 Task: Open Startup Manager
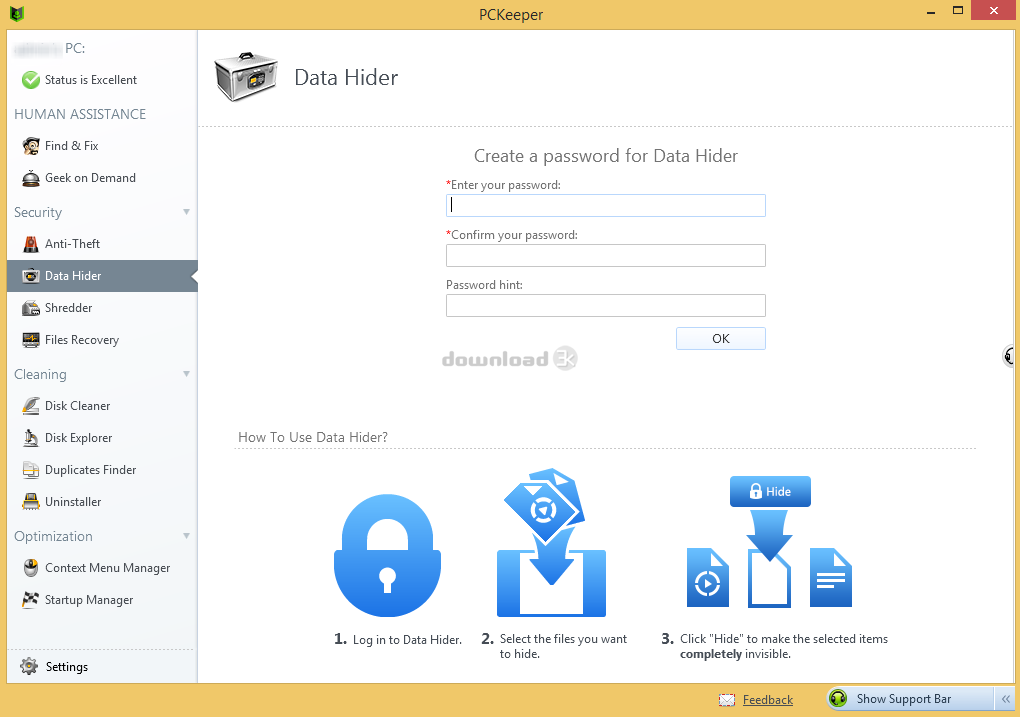[102, 600]
